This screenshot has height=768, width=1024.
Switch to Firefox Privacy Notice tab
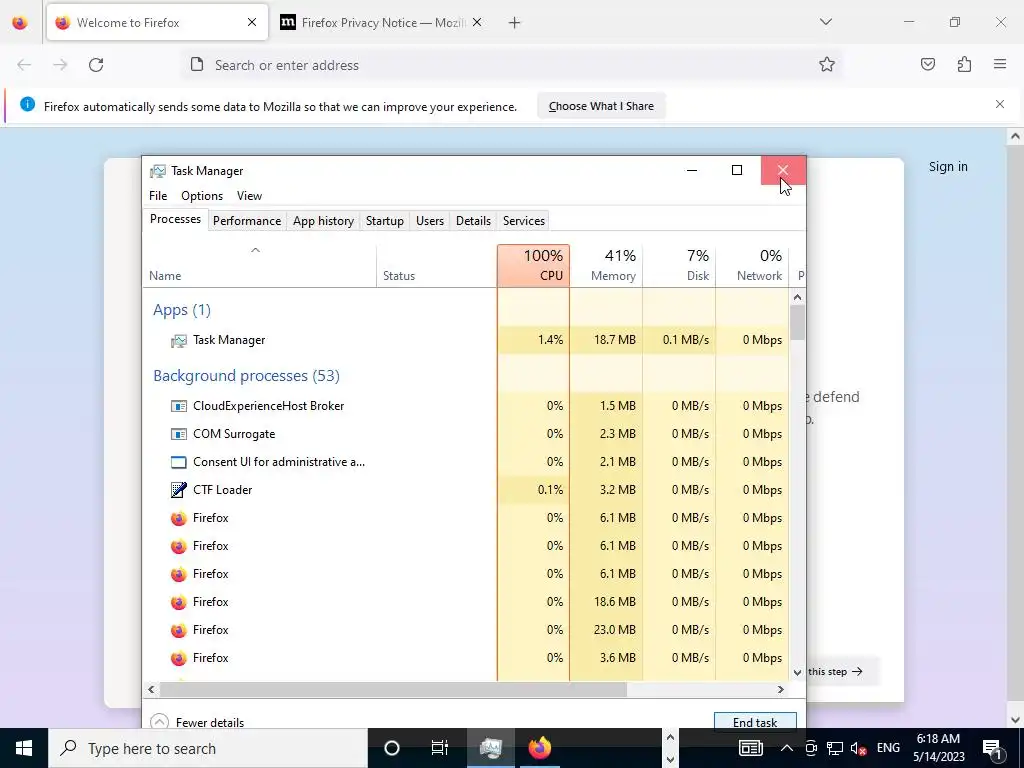click(x=382, y=23)
